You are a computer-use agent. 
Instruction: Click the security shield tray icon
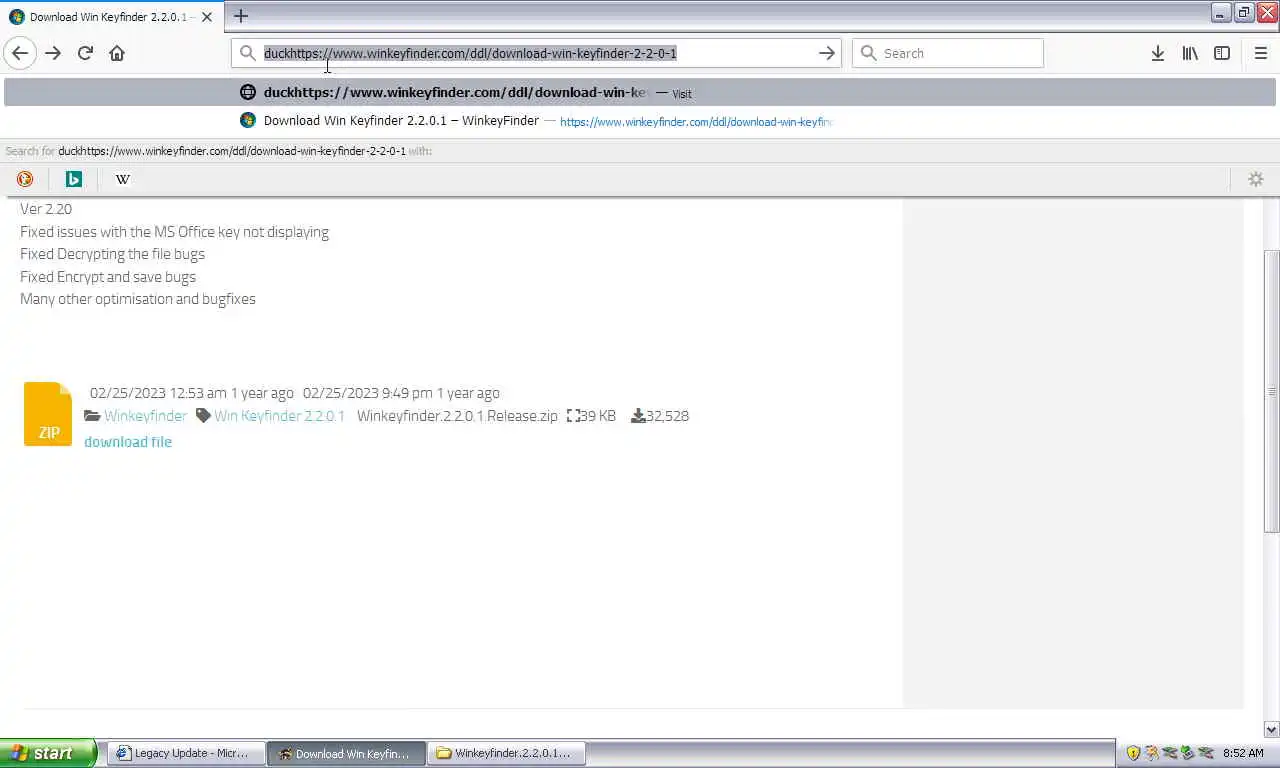1133,753
